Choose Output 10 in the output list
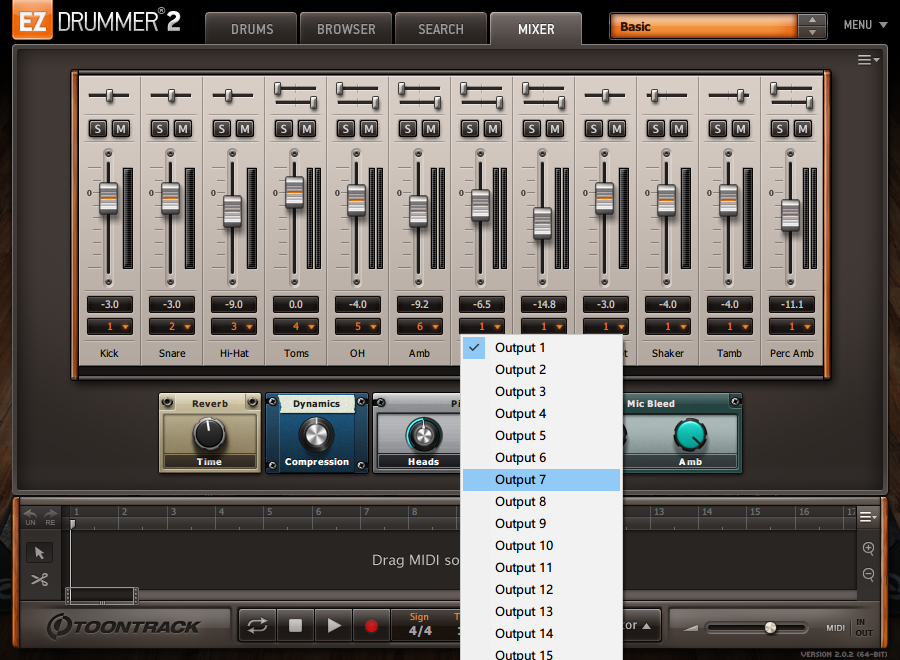The width and height of the screenshot is (900, 660). click(541, 546)
